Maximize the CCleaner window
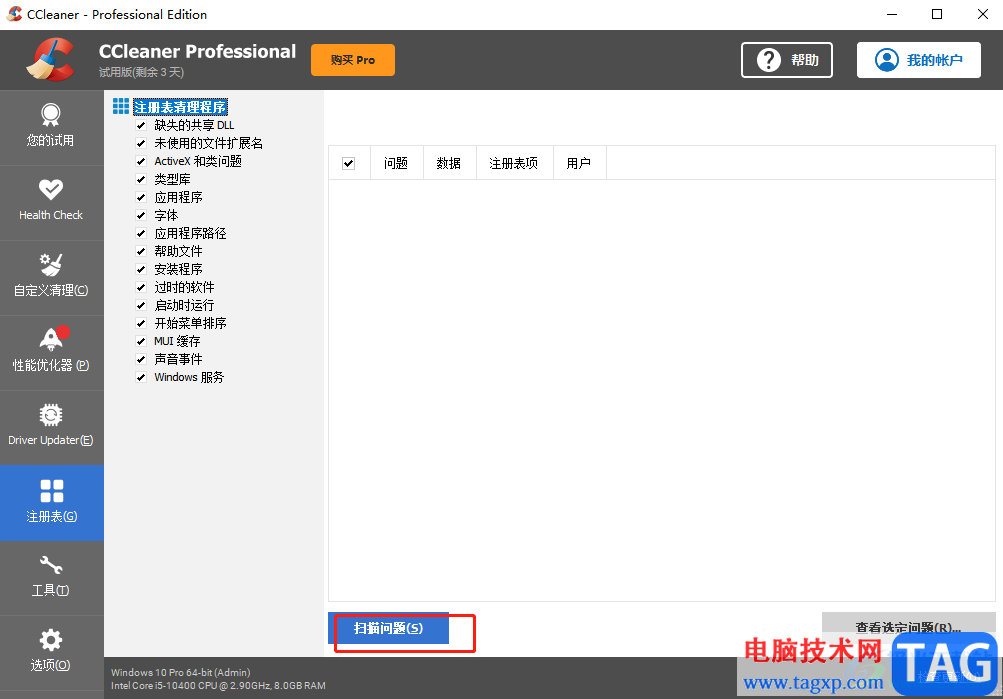This screenshot has height=699, width=1003. coord(937,14)
